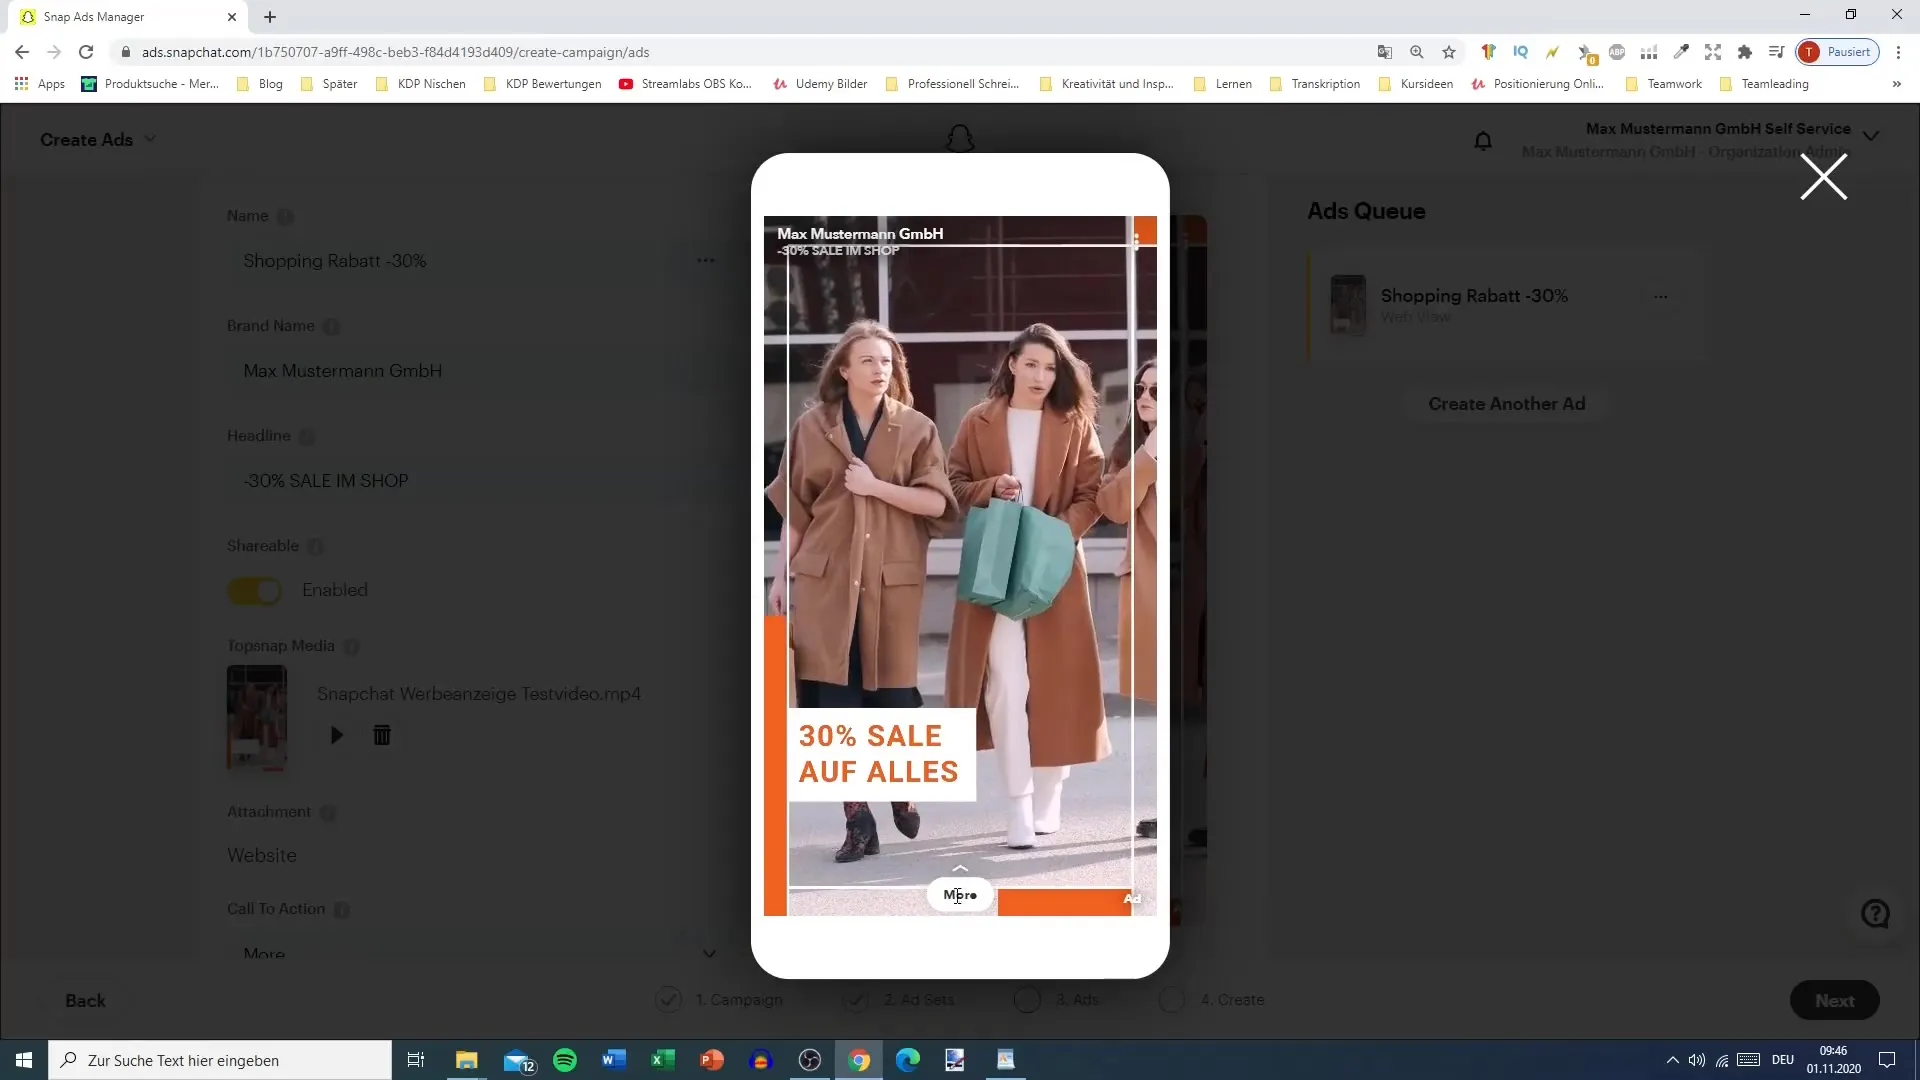
Task: Show the Headline info icon
Action: (307, 437)
